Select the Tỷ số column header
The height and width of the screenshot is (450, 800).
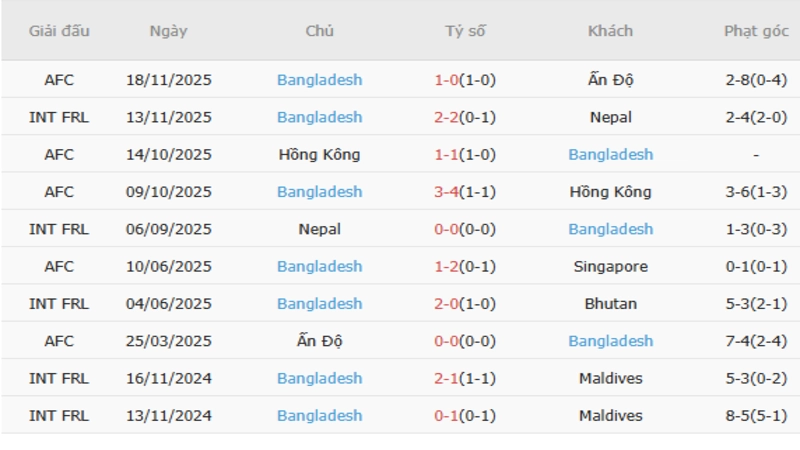click(x=465, y=31)
